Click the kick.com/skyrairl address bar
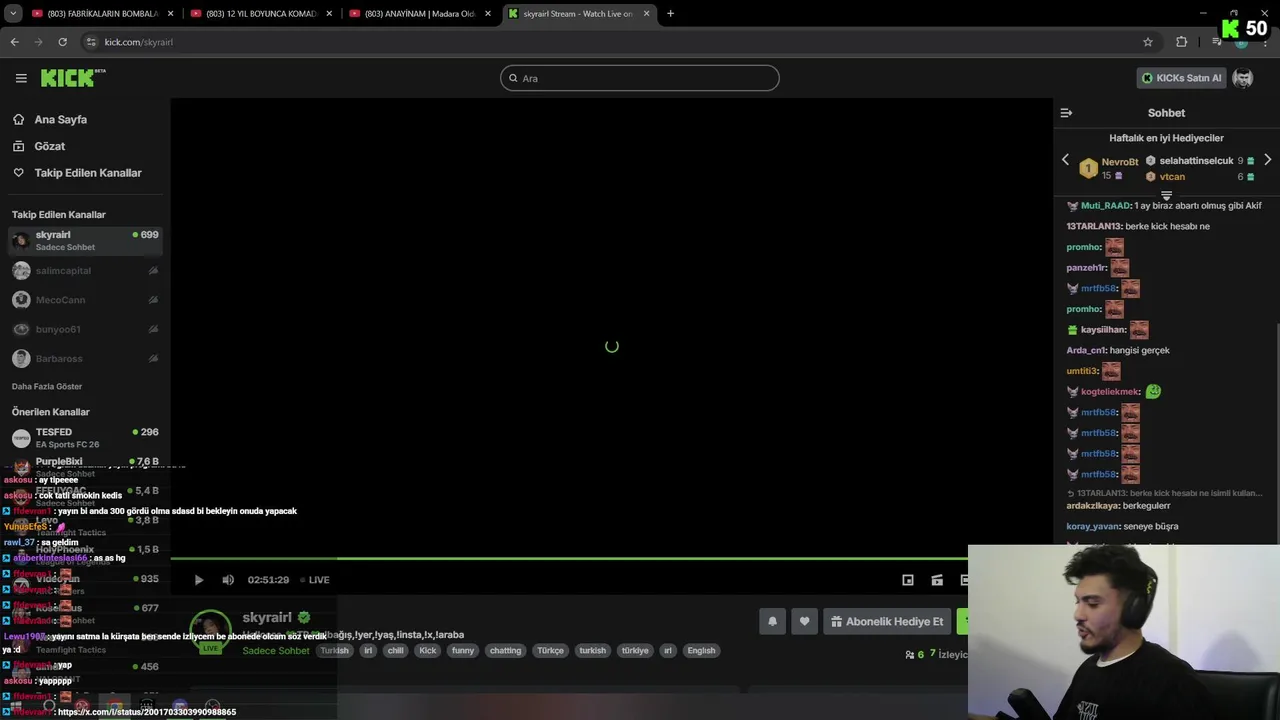 (620, 42)
